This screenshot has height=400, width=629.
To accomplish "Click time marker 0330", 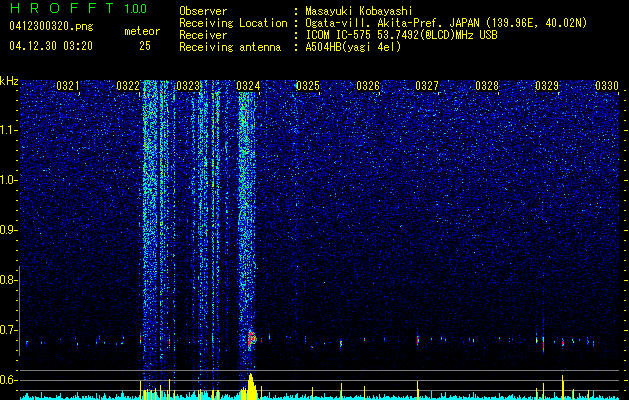I will [607, 85].
